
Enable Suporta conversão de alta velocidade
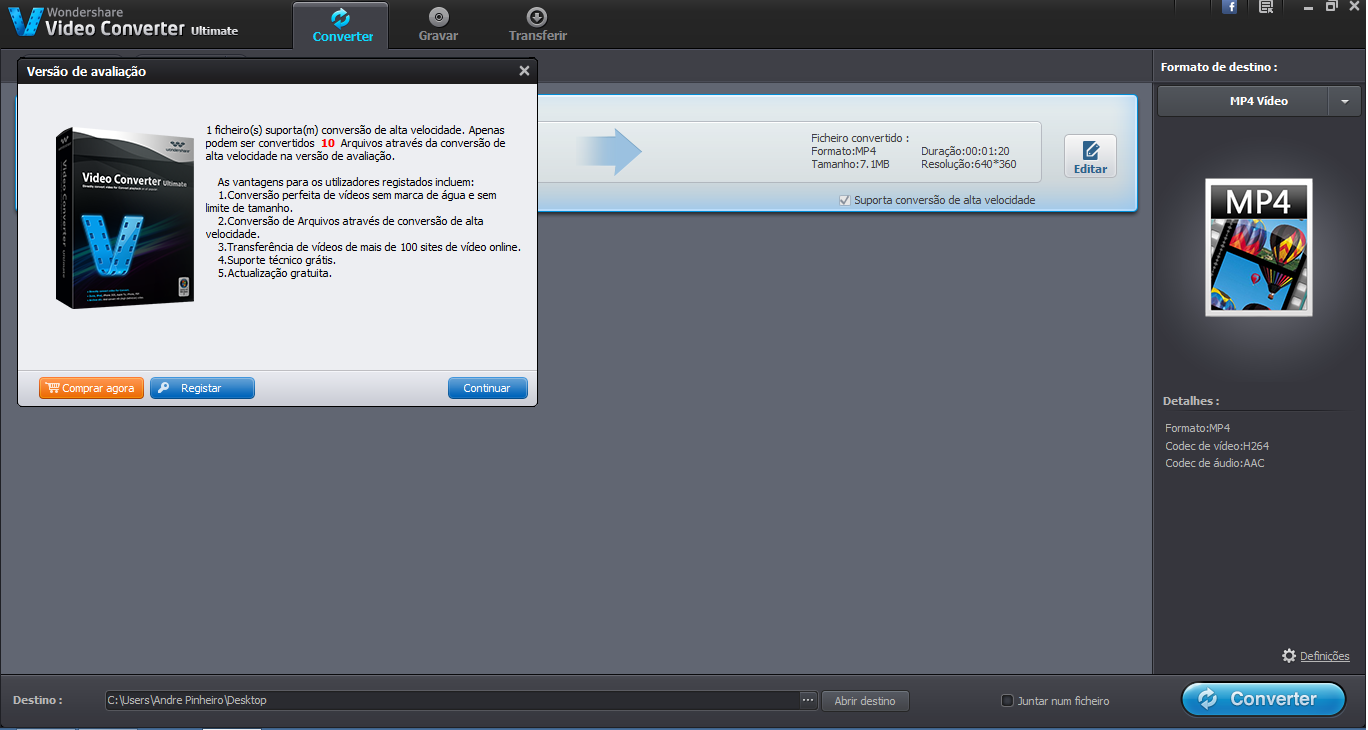click(x=845, y=200)
